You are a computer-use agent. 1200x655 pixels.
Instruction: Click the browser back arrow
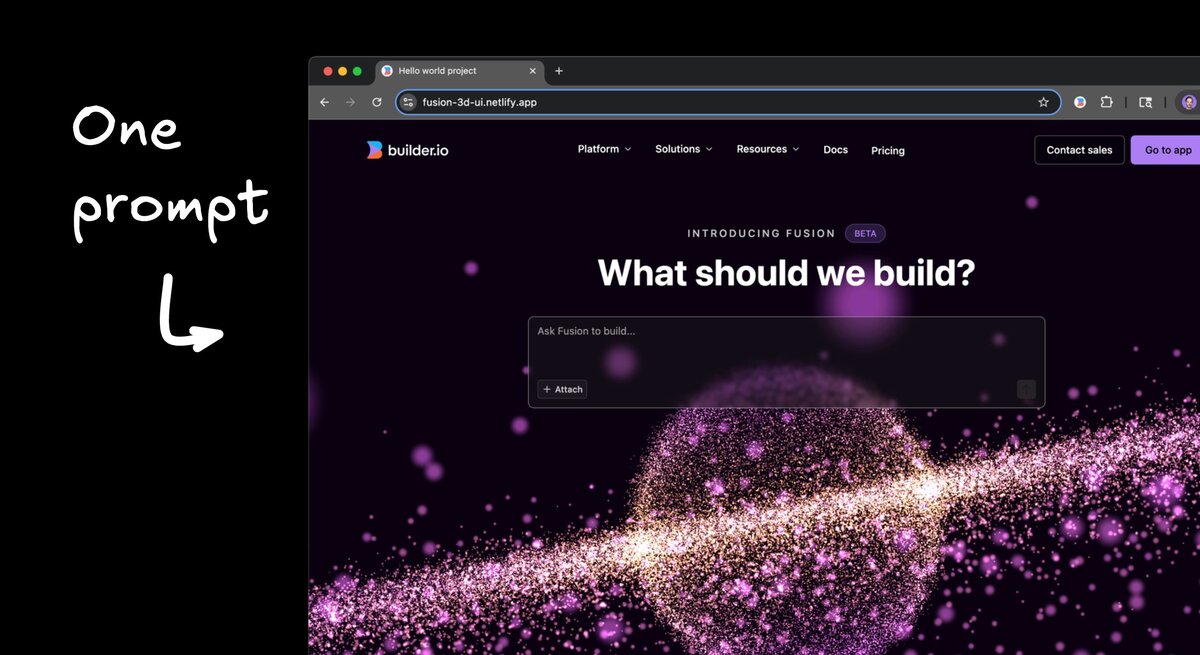point(324,102)
